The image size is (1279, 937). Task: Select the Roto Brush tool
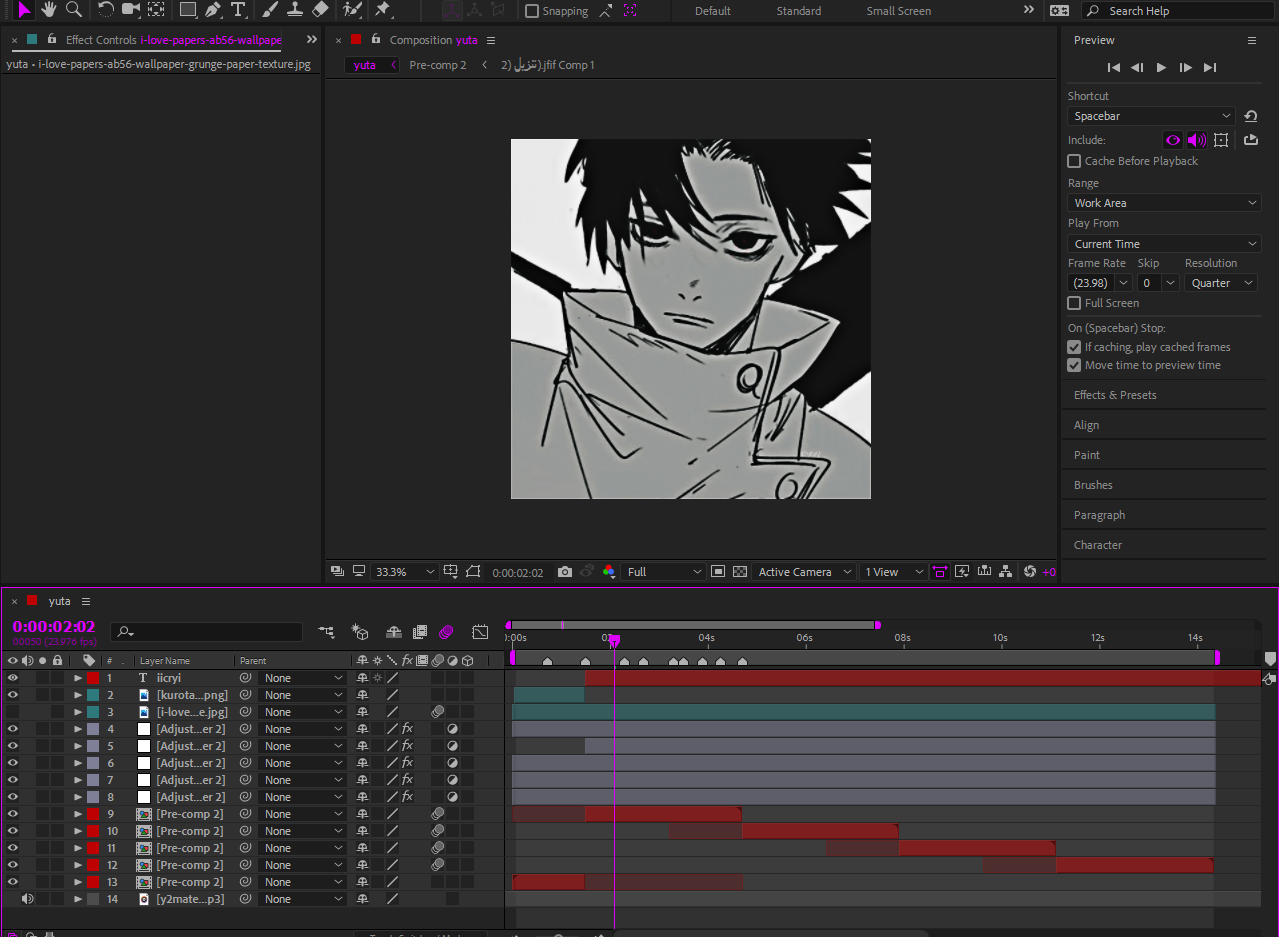(352, 10)
